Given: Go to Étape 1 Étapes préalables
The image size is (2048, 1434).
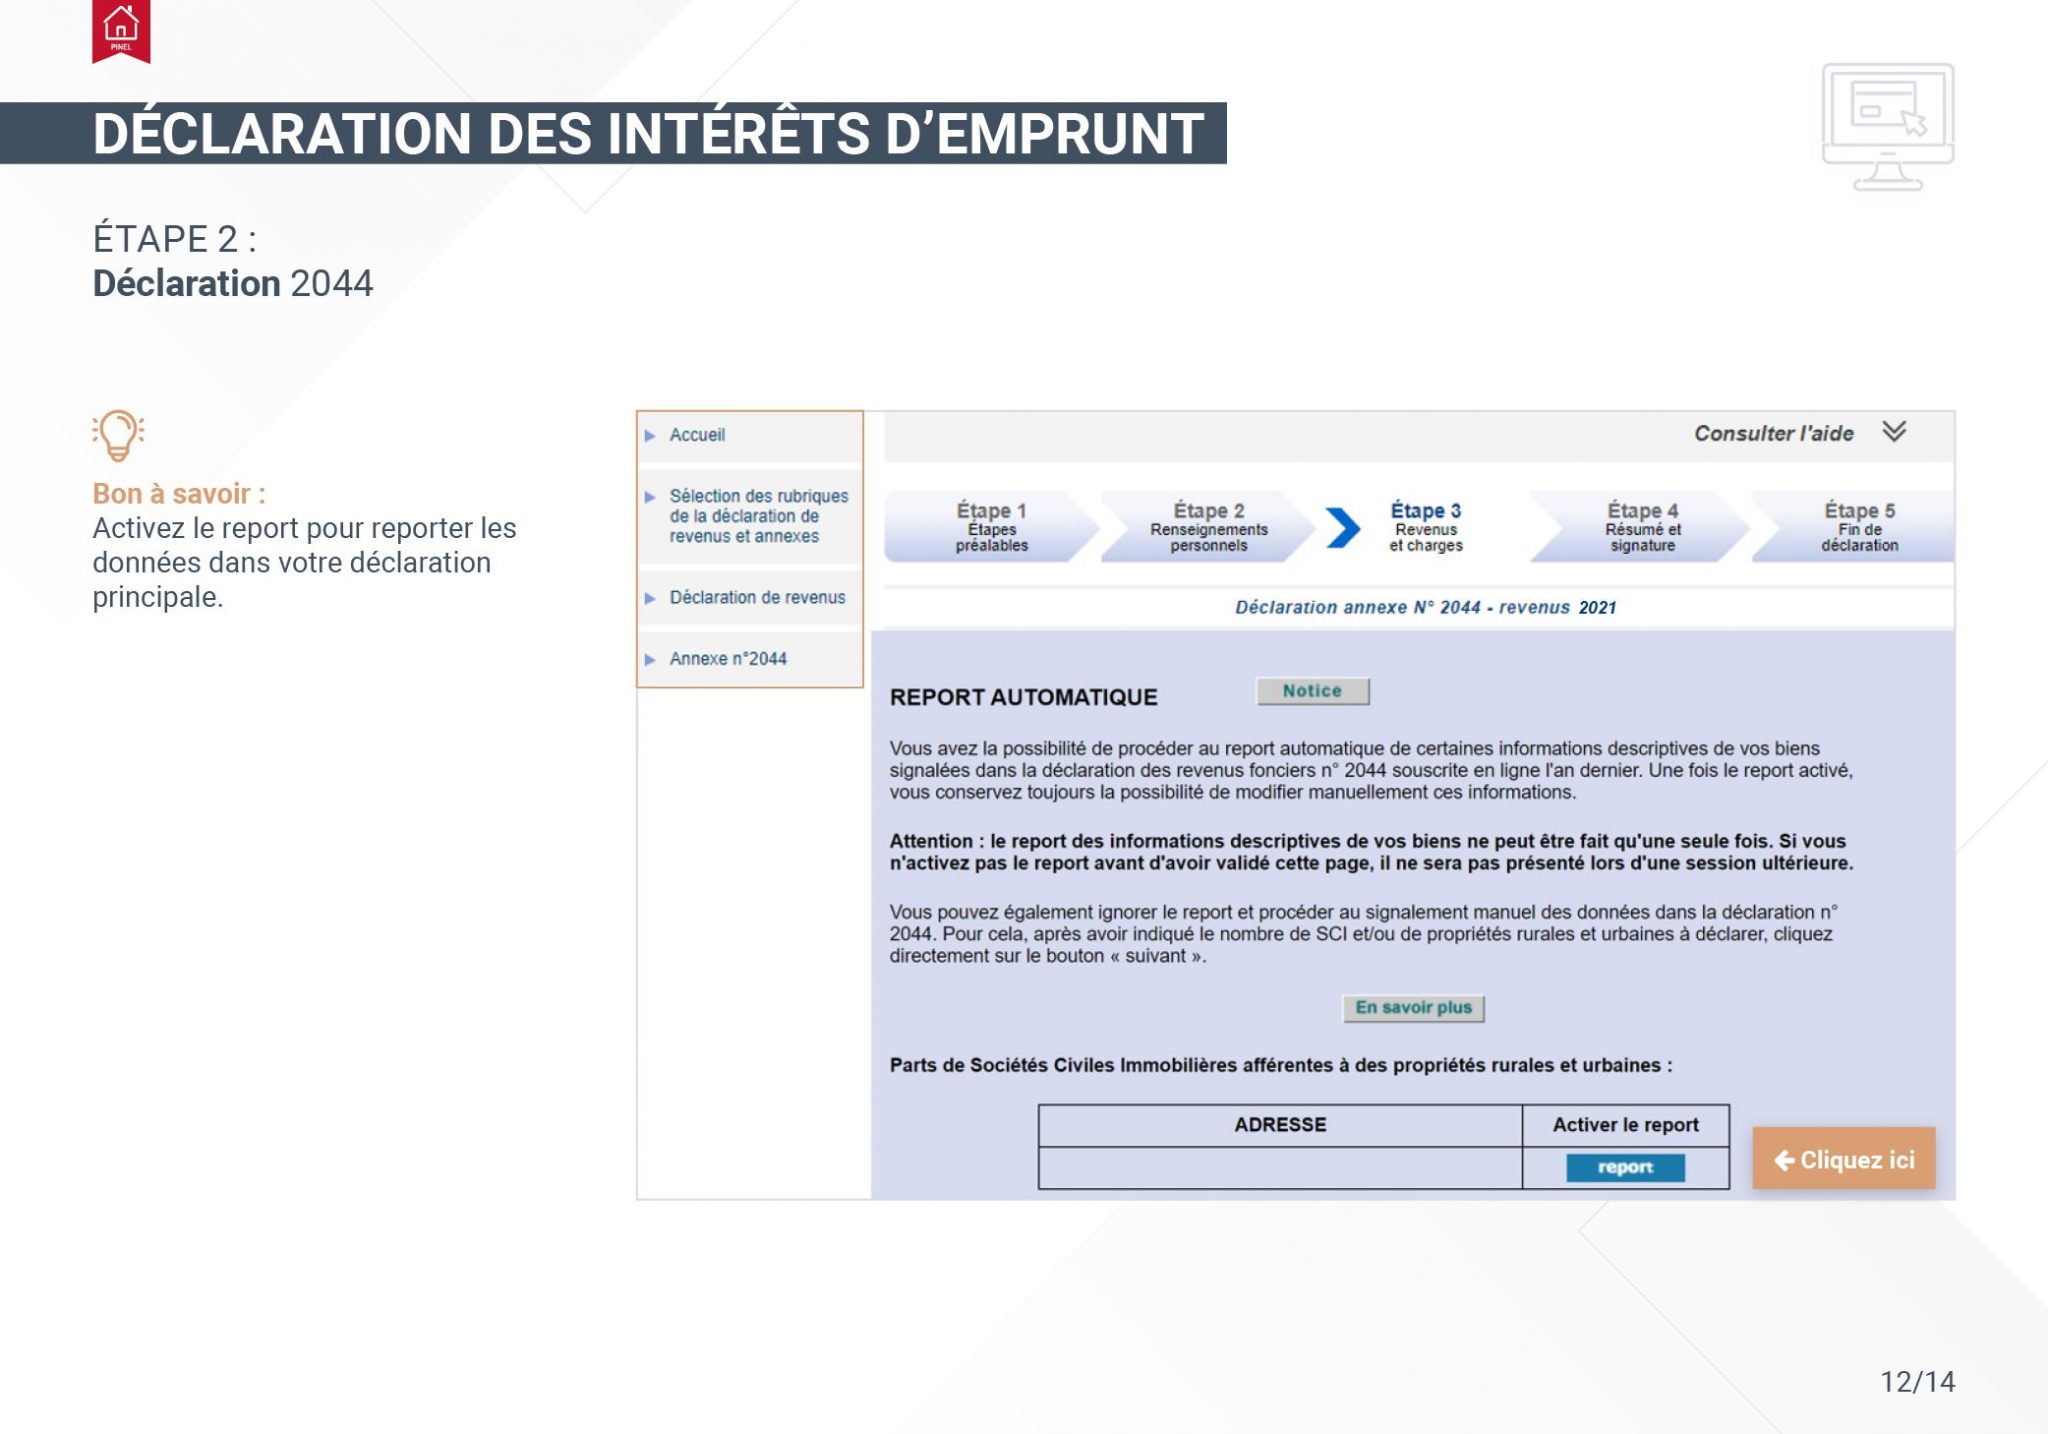Looking at the screenshot, I should (991, 527).
